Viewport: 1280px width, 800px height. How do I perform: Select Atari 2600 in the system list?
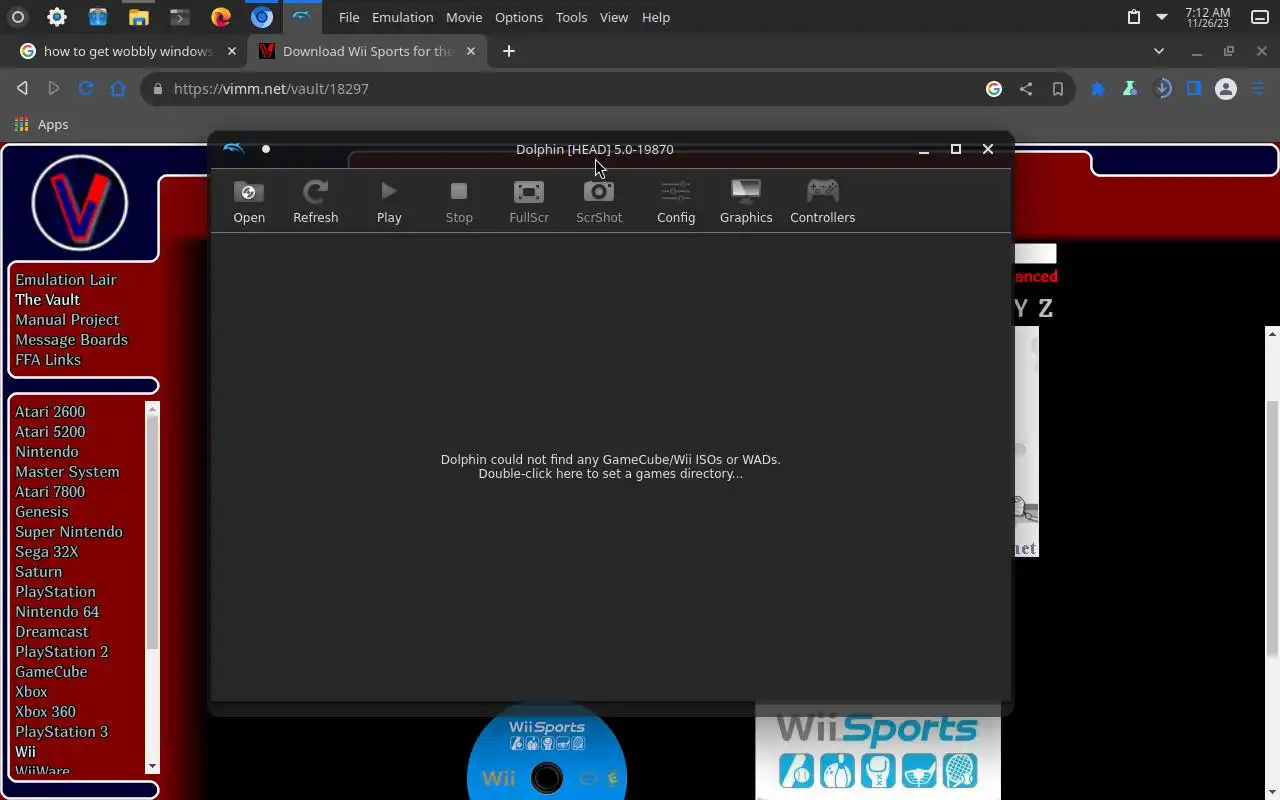(50, 412)
